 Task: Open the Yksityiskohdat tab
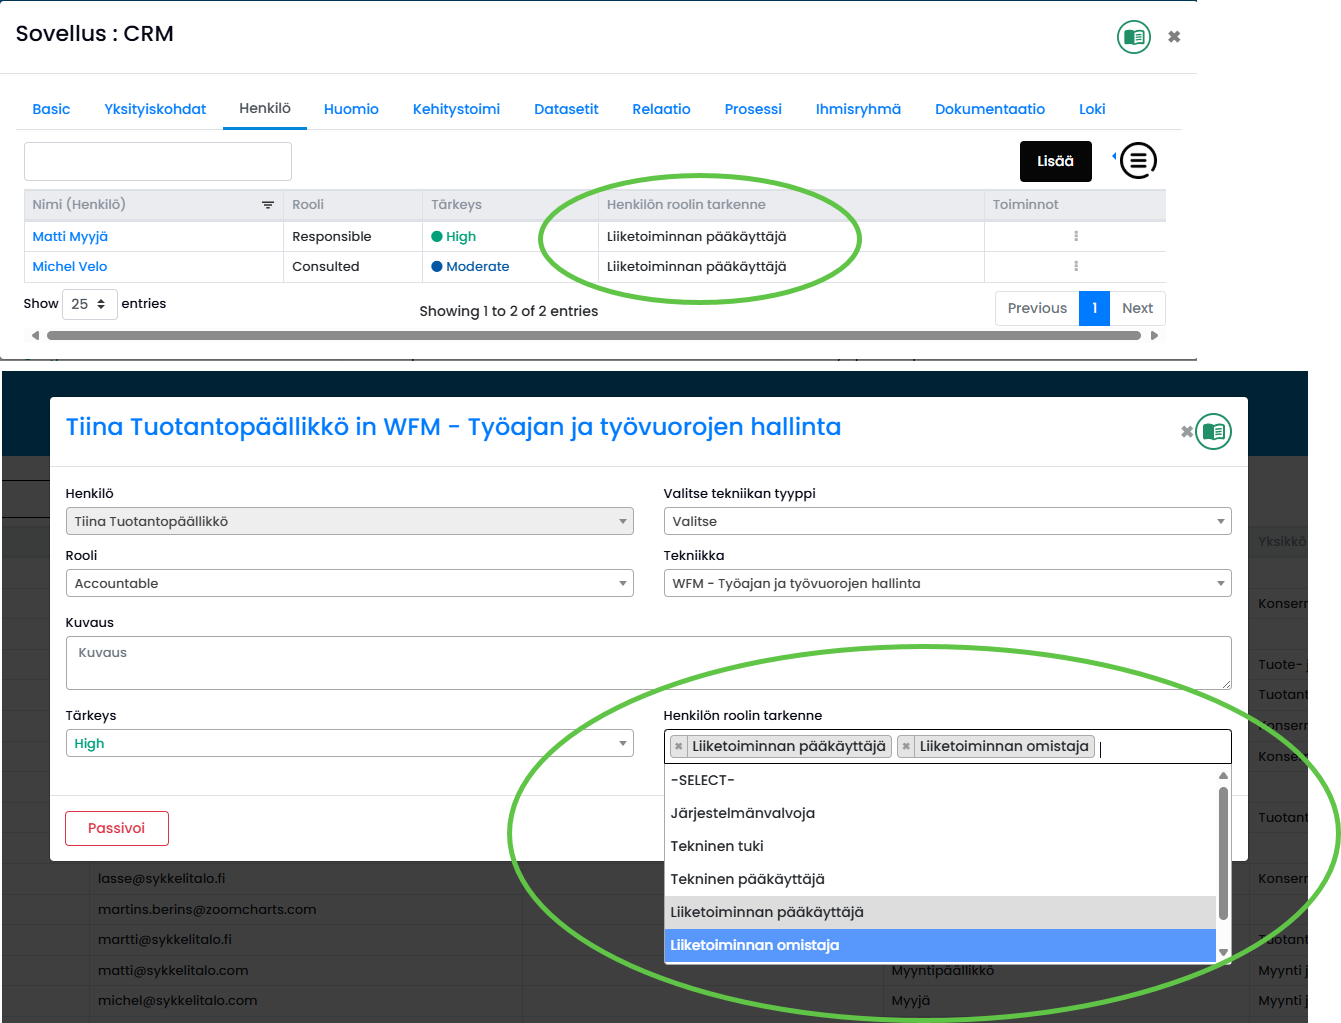pos(155,109)
